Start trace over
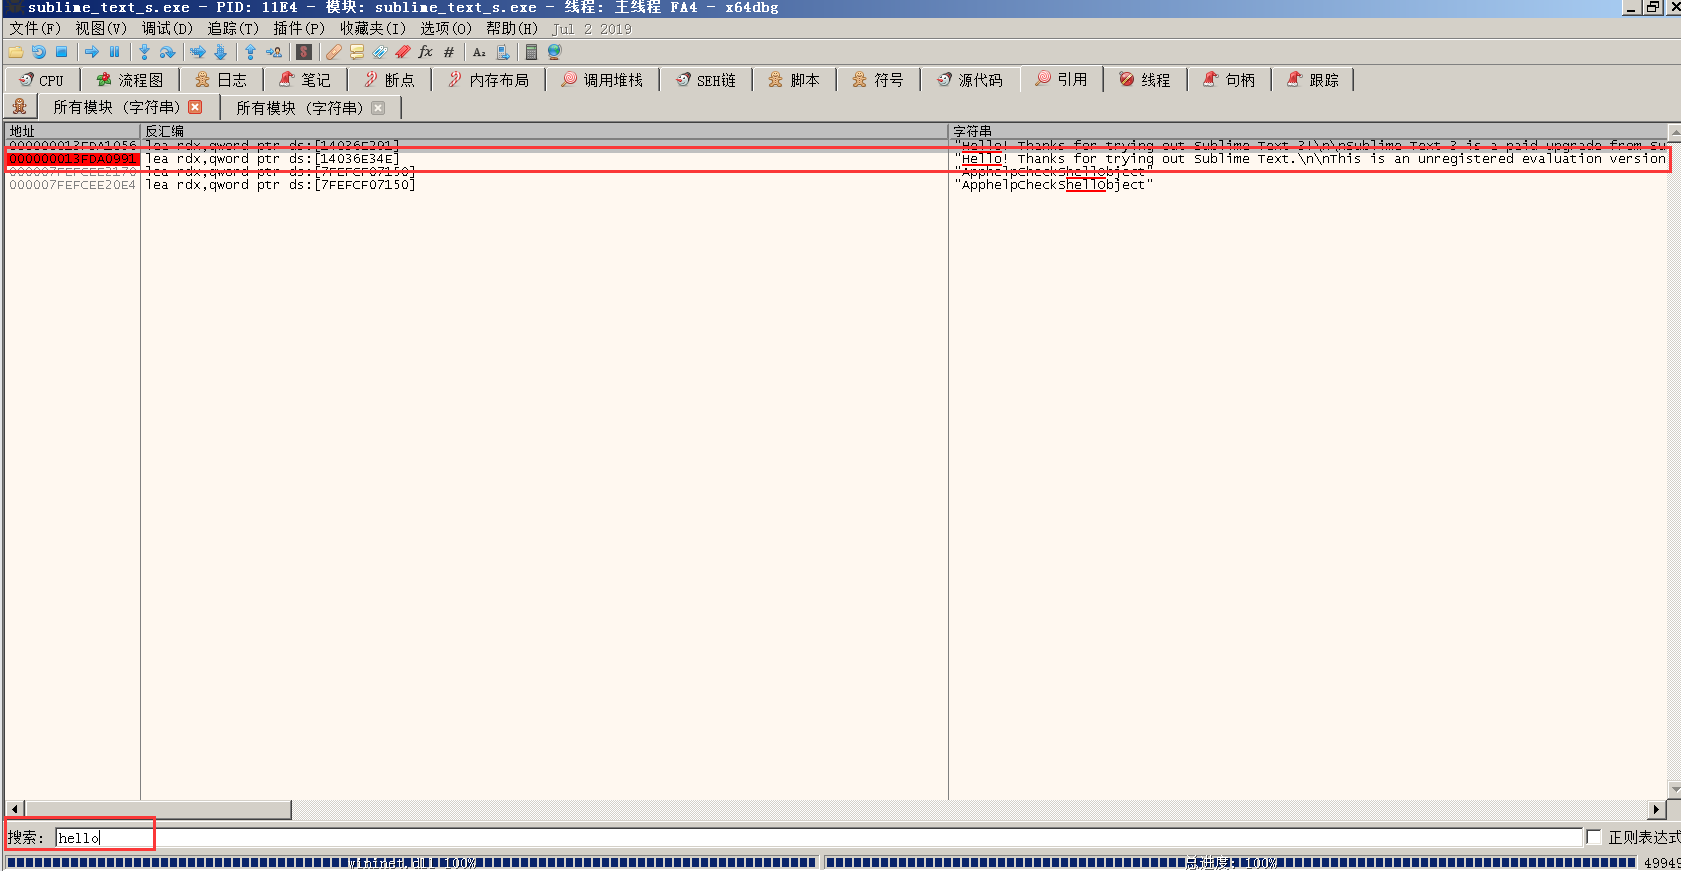 point(220,52)
